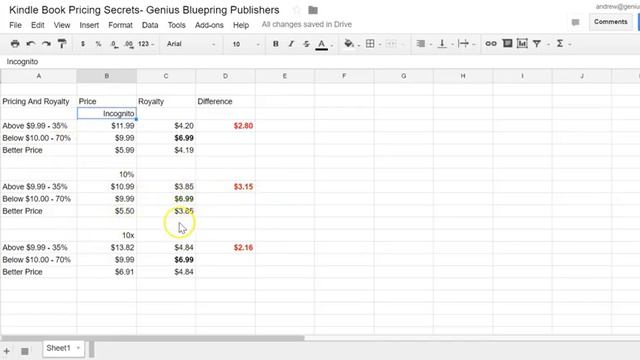Increase decimal places
The height and width of the screenshot is (360, 640).
click(x=129, y=44)
